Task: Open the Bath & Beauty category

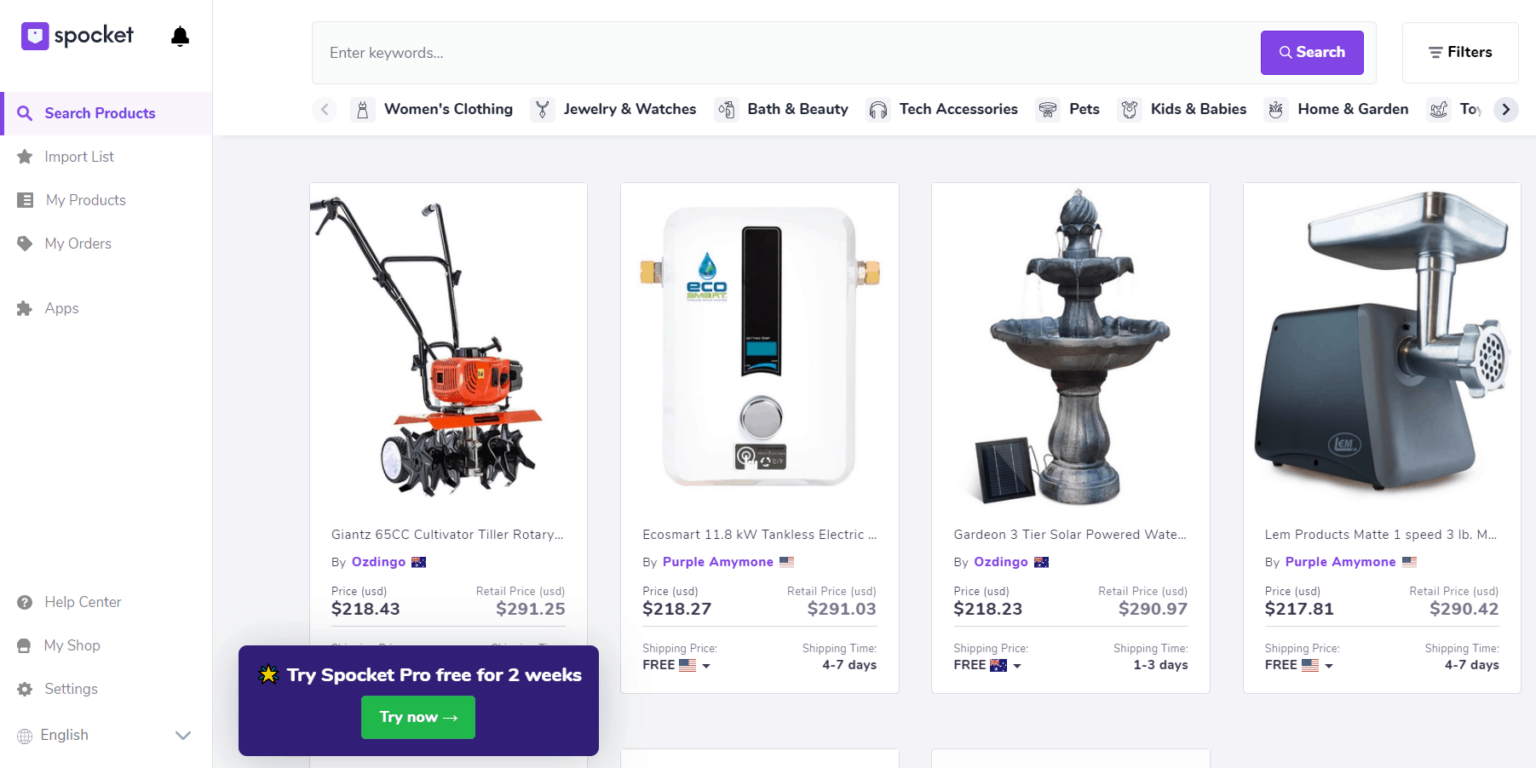Action: pos(725,109)
